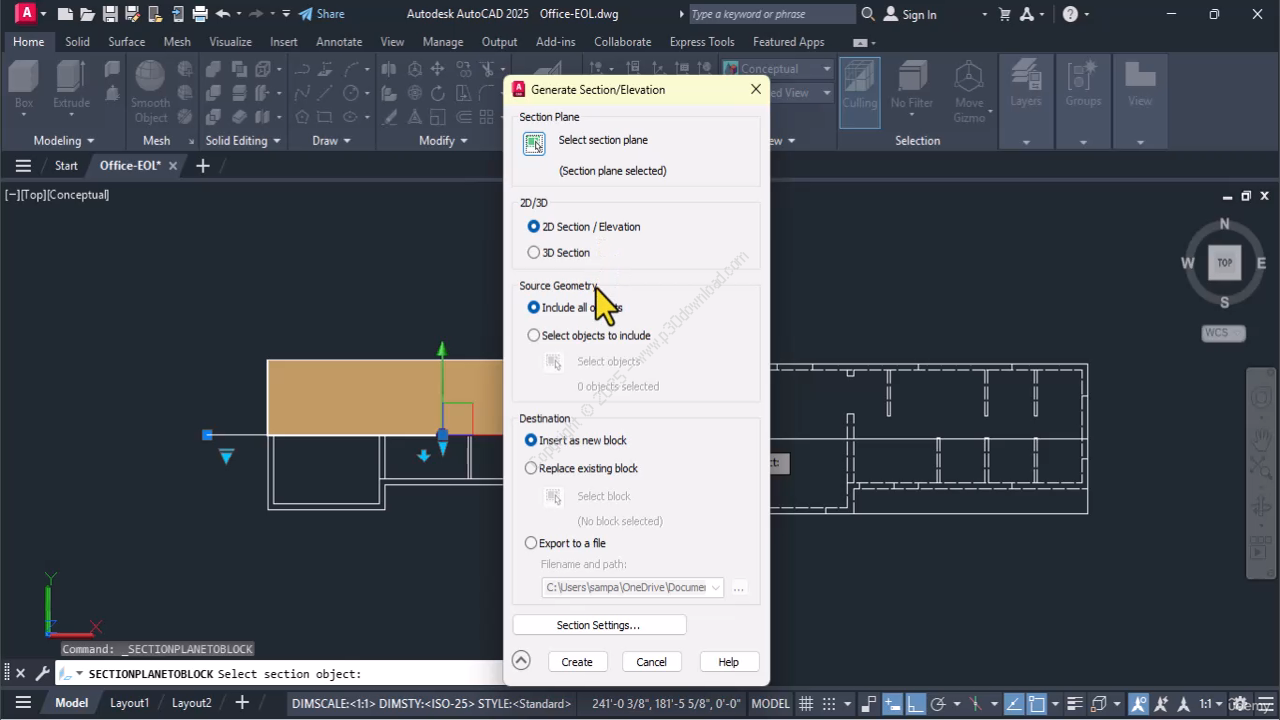Open the Sign In dropdown arrow
The image size is (1280, 720).
[x=984, y=14]
